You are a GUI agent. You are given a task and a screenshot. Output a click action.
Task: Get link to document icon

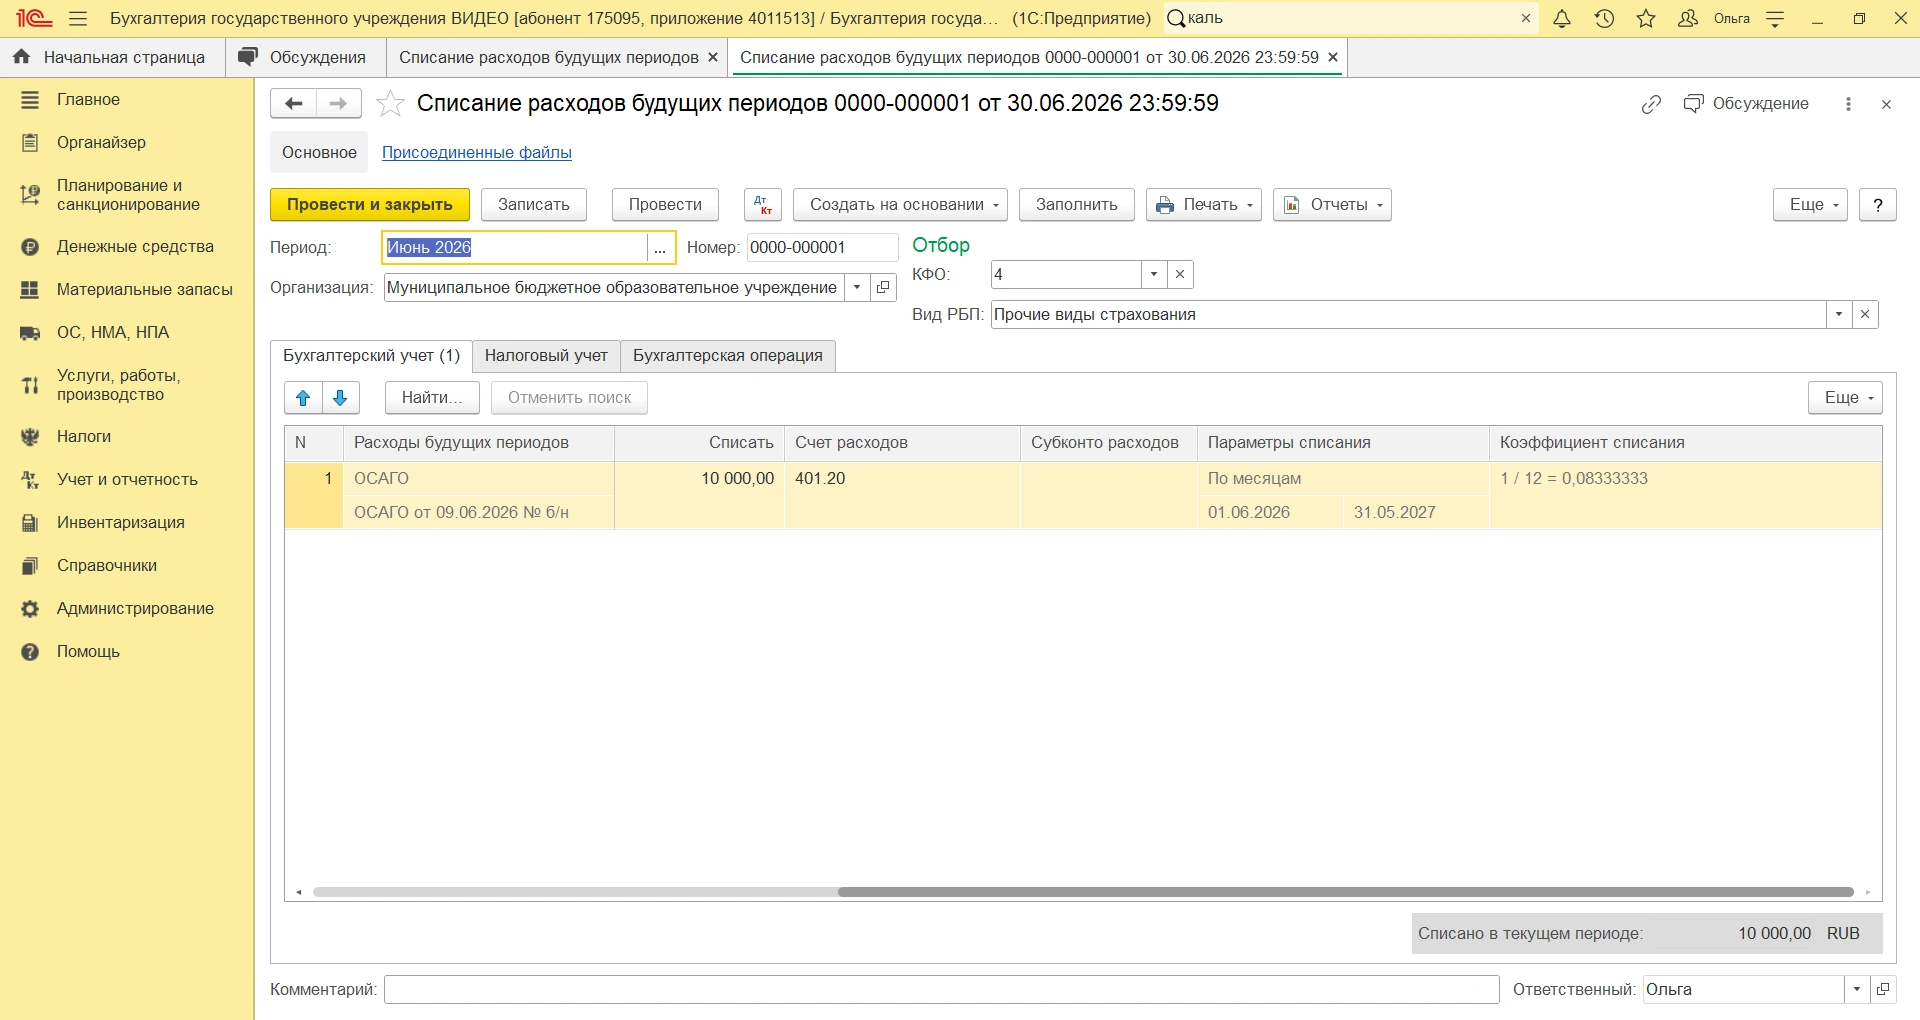coord(1651,104)
